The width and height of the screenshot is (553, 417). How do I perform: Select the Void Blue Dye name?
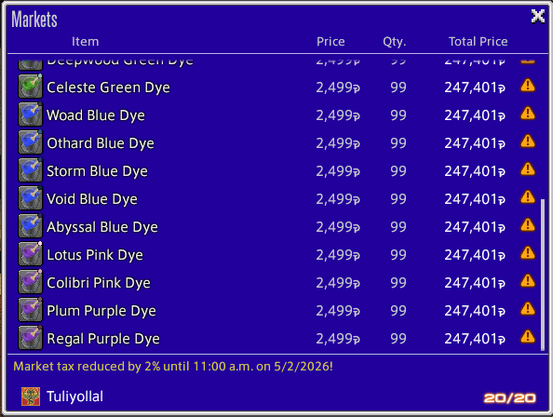pyautogui.click(x=92, y=199)
